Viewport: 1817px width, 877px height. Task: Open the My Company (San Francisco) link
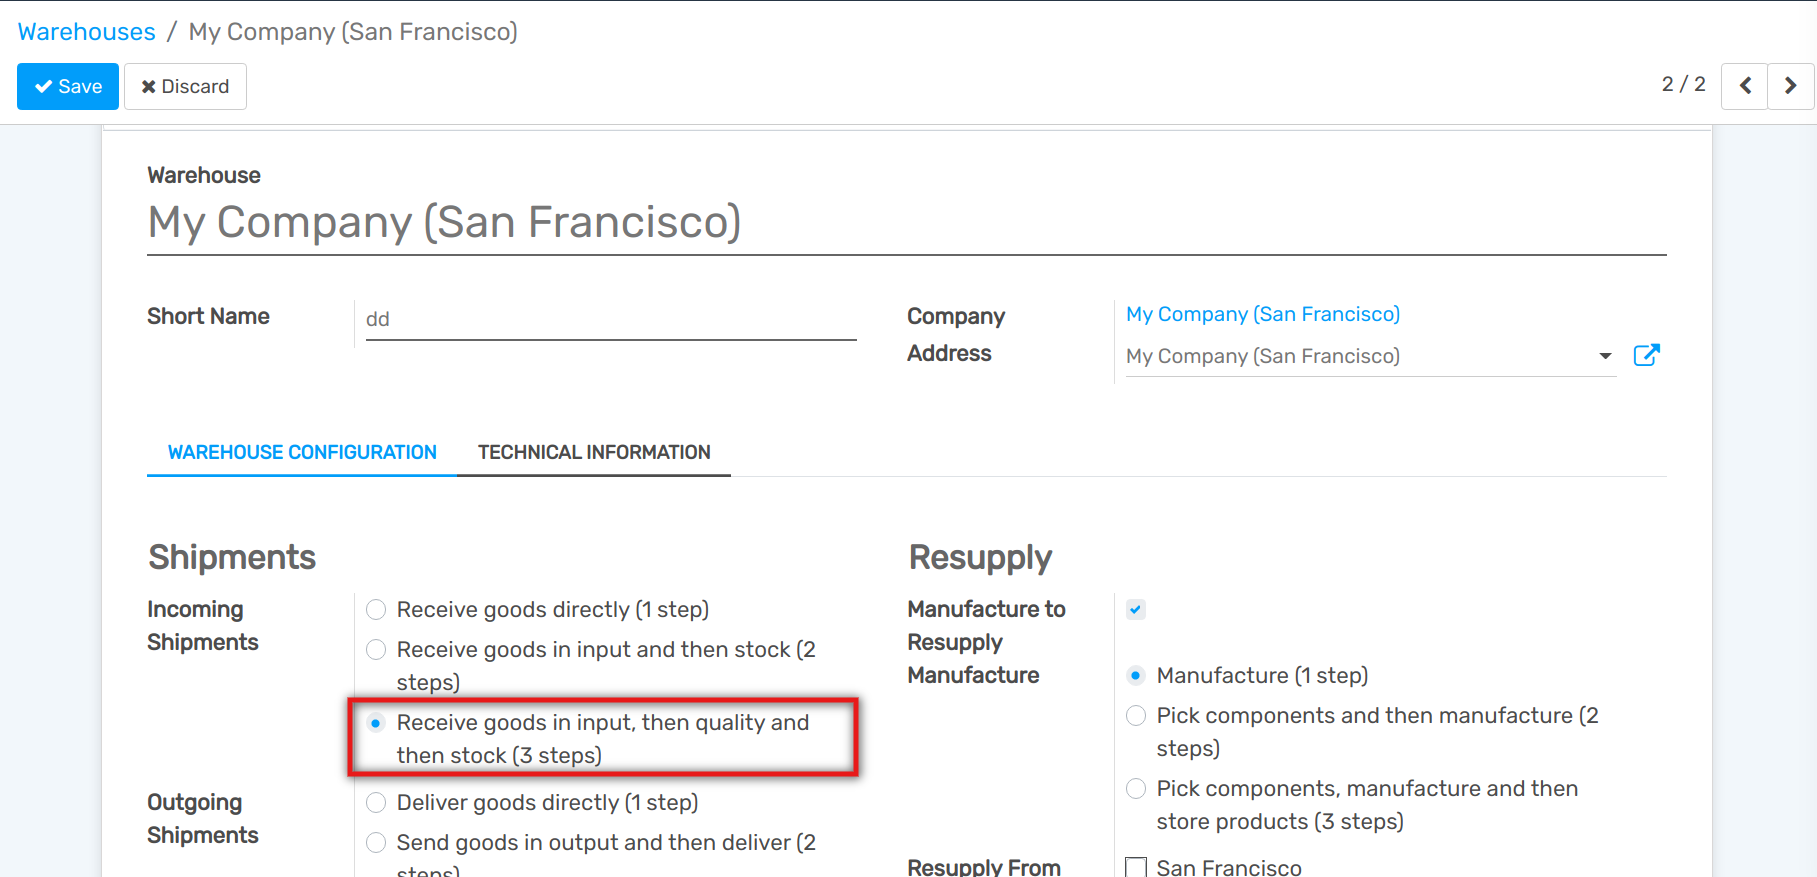click(x=1262, y=313)
